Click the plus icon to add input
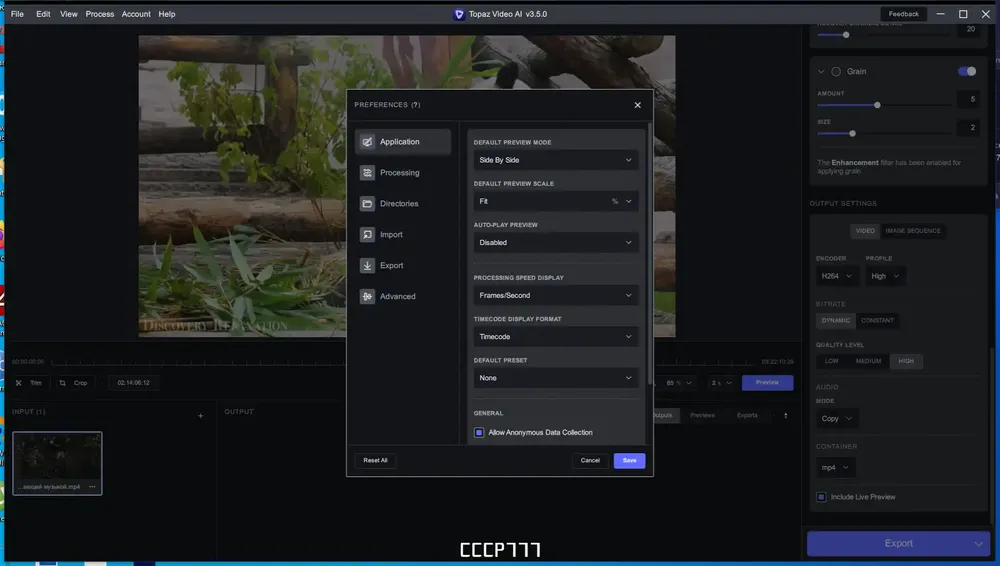This screenshot has height=566, width=1000. (x=200, y=415)
